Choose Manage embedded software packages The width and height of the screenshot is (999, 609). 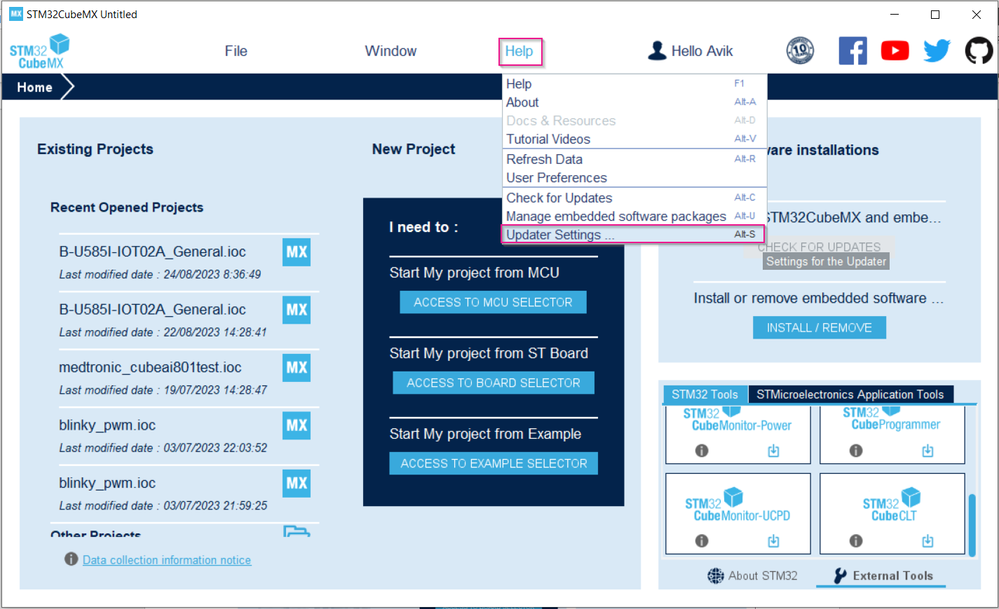tap(634, 217)
